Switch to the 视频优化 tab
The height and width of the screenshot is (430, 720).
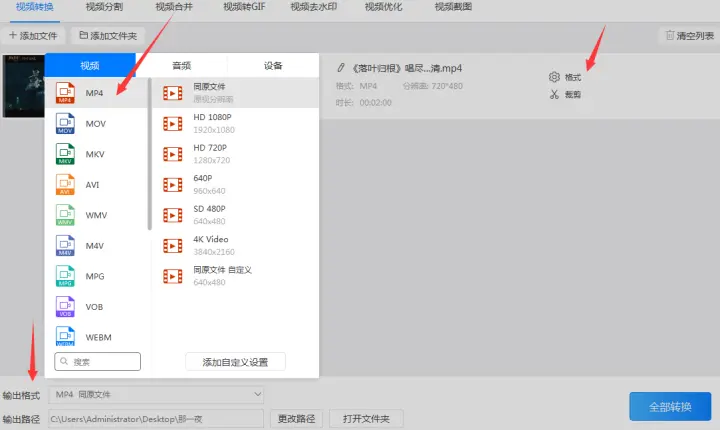pos(383,7)
